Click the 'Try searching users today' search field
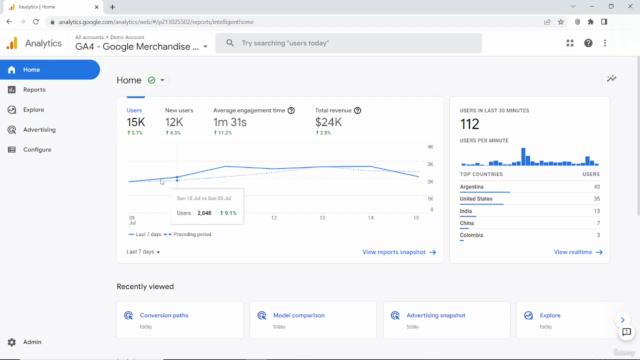This screenshot has width=640, height=360. coord(349,43)
